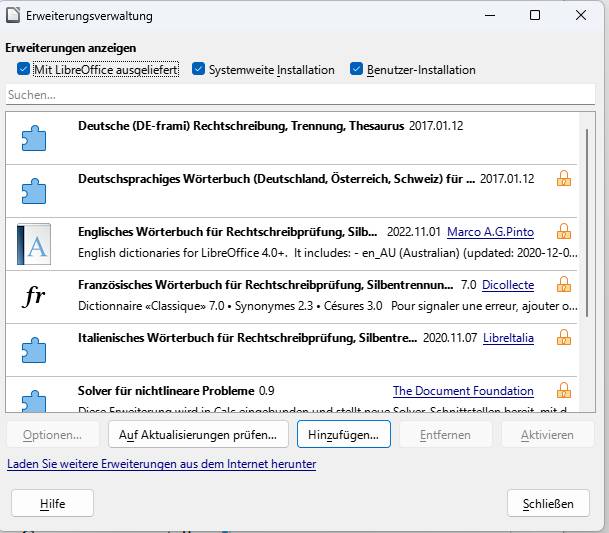Select 'Solver für nichtlineare Probleme' title
The height and width of the screenshot is (533, 609).
(166, 391)
